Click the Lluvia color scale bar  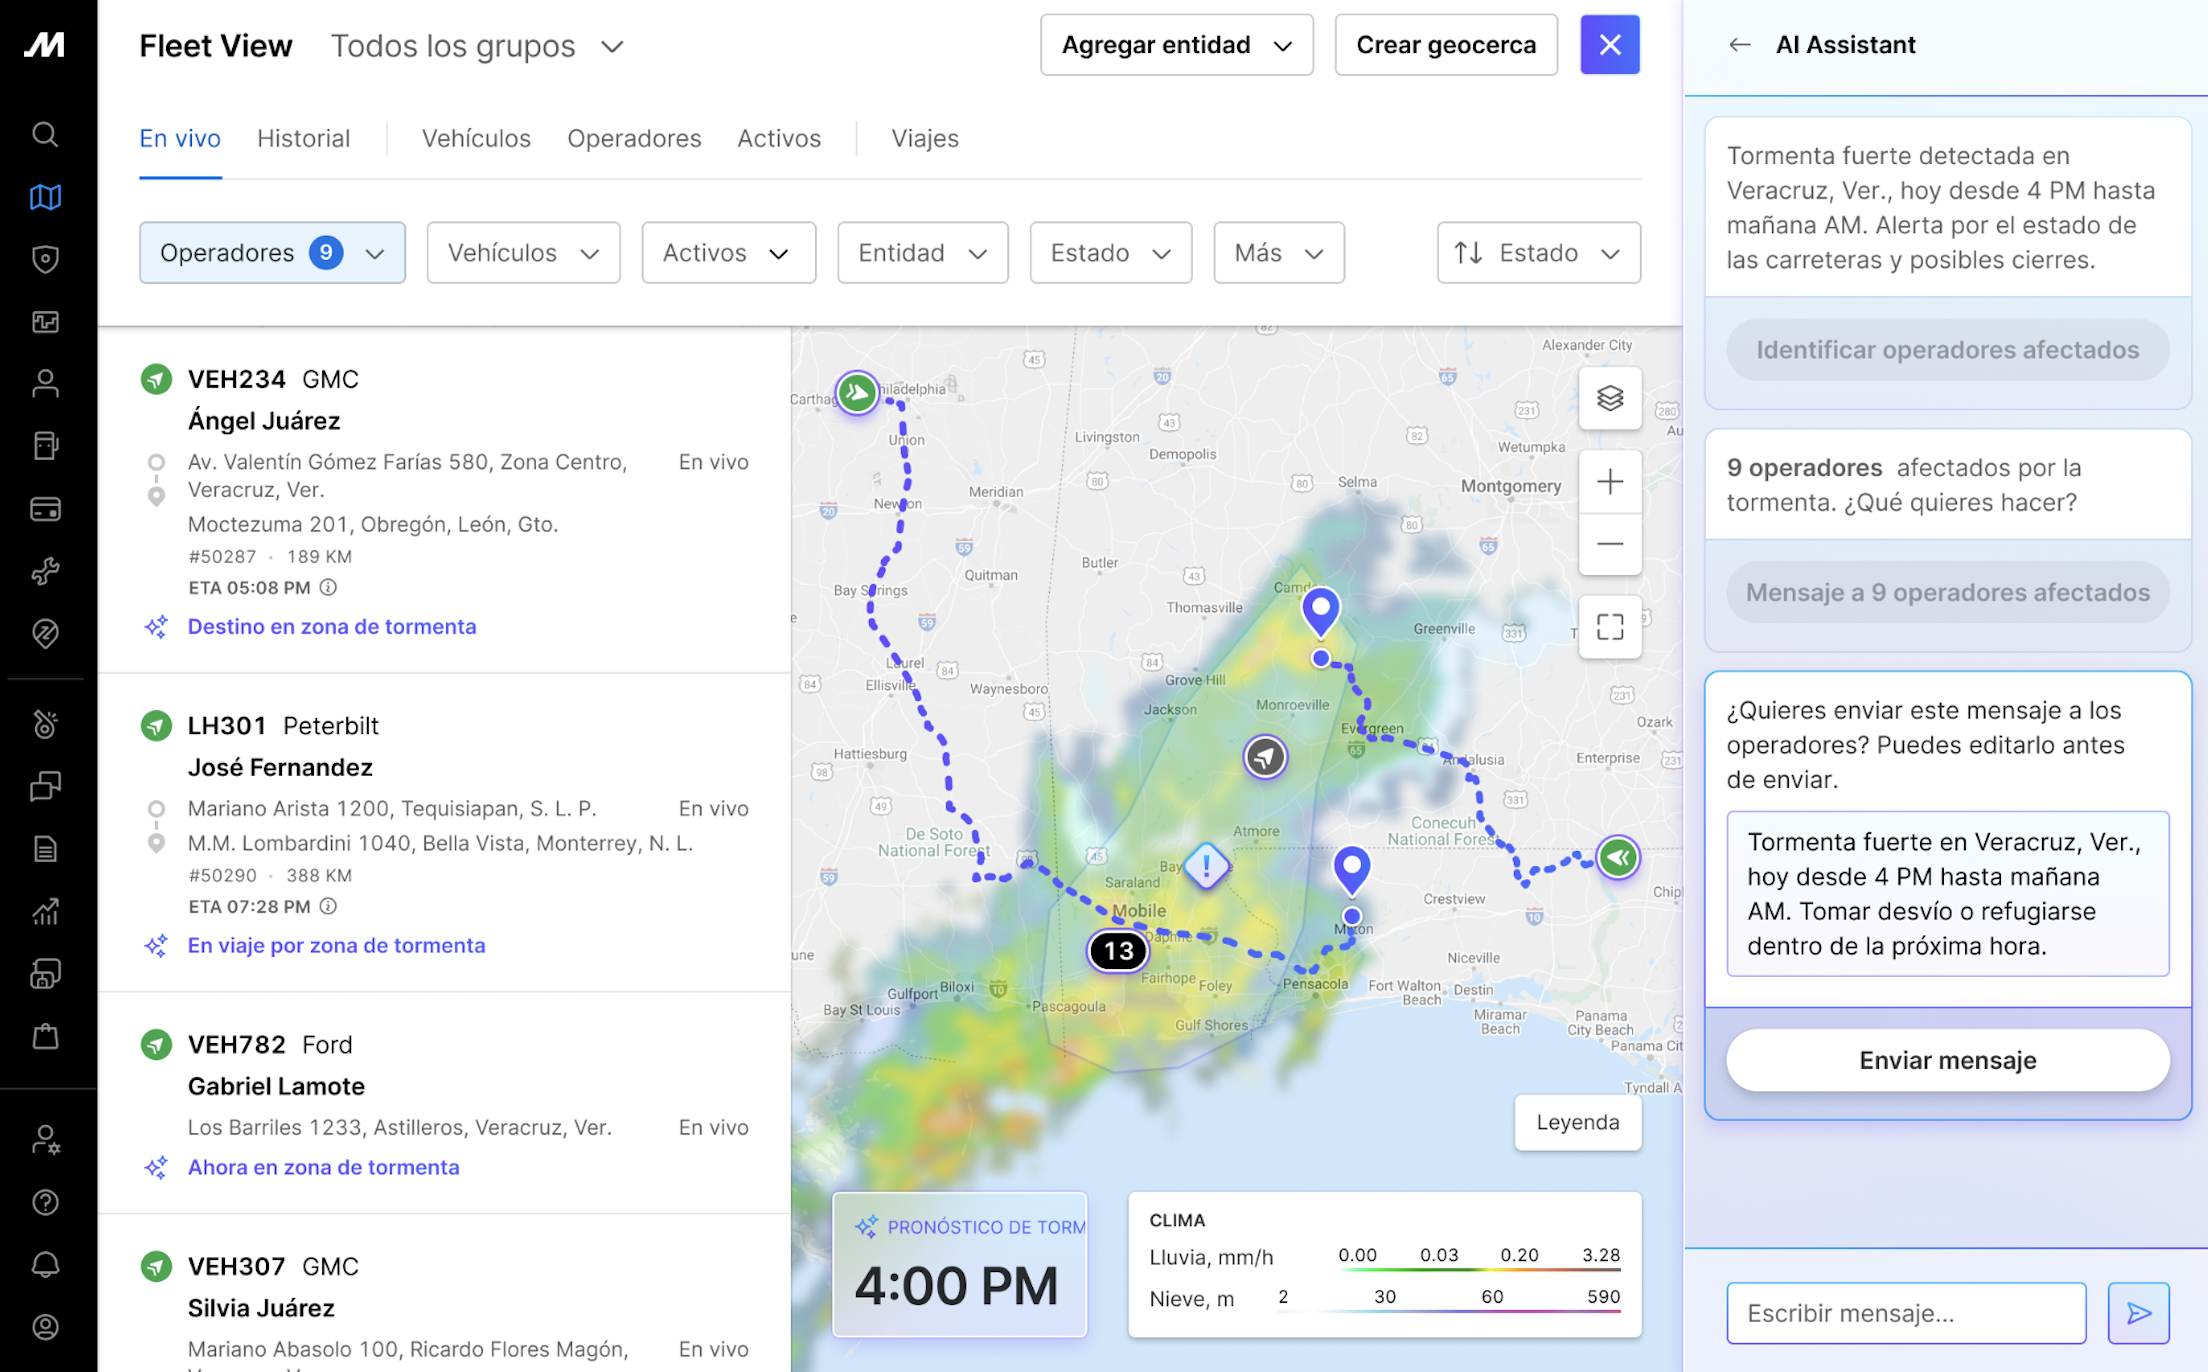click(1478, 1270)
